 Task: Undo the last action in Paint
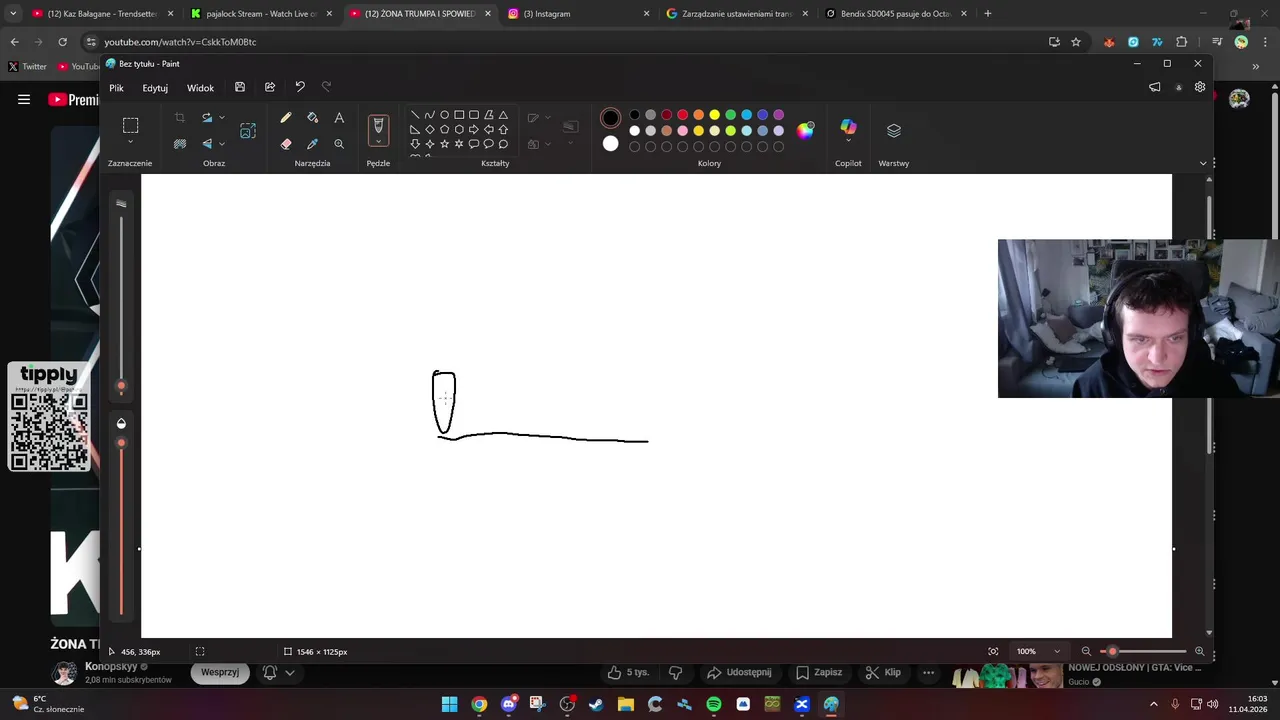(299, 87)
